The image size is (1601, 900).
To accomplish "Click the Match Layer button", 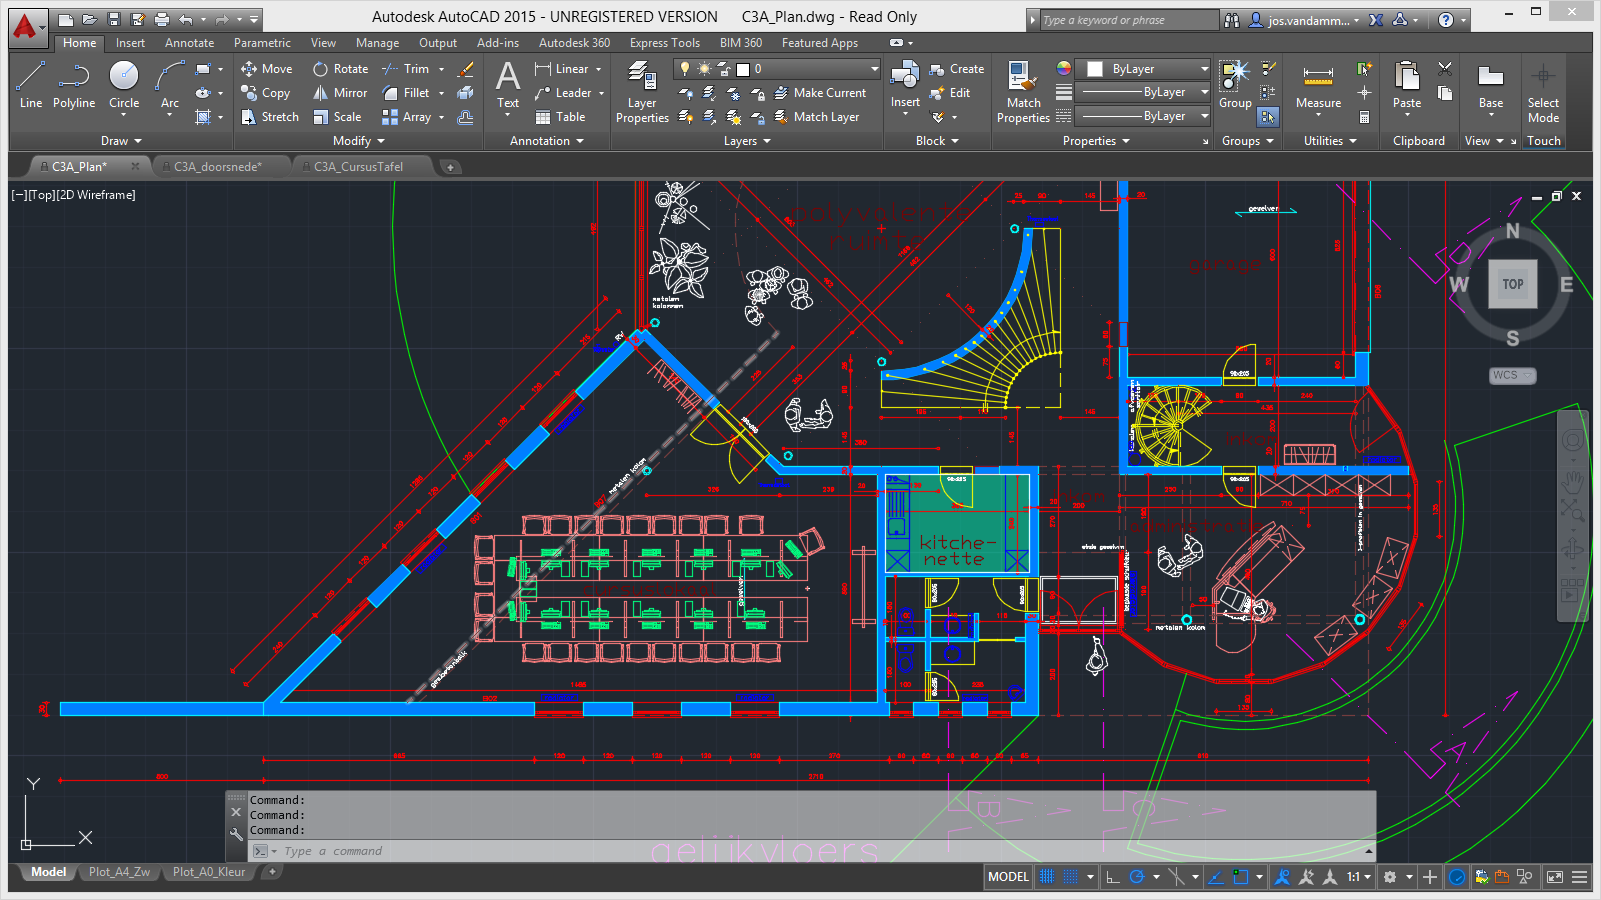I will pos(816,117).
